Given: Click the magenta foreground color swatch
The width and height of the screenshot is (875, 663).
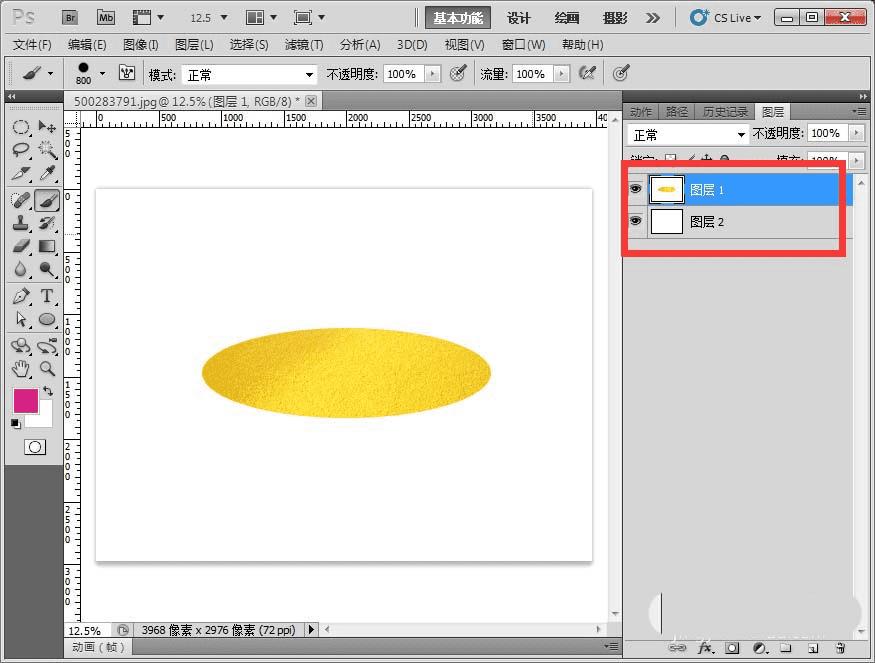Looking at the screenshot, I should [25, 400].
